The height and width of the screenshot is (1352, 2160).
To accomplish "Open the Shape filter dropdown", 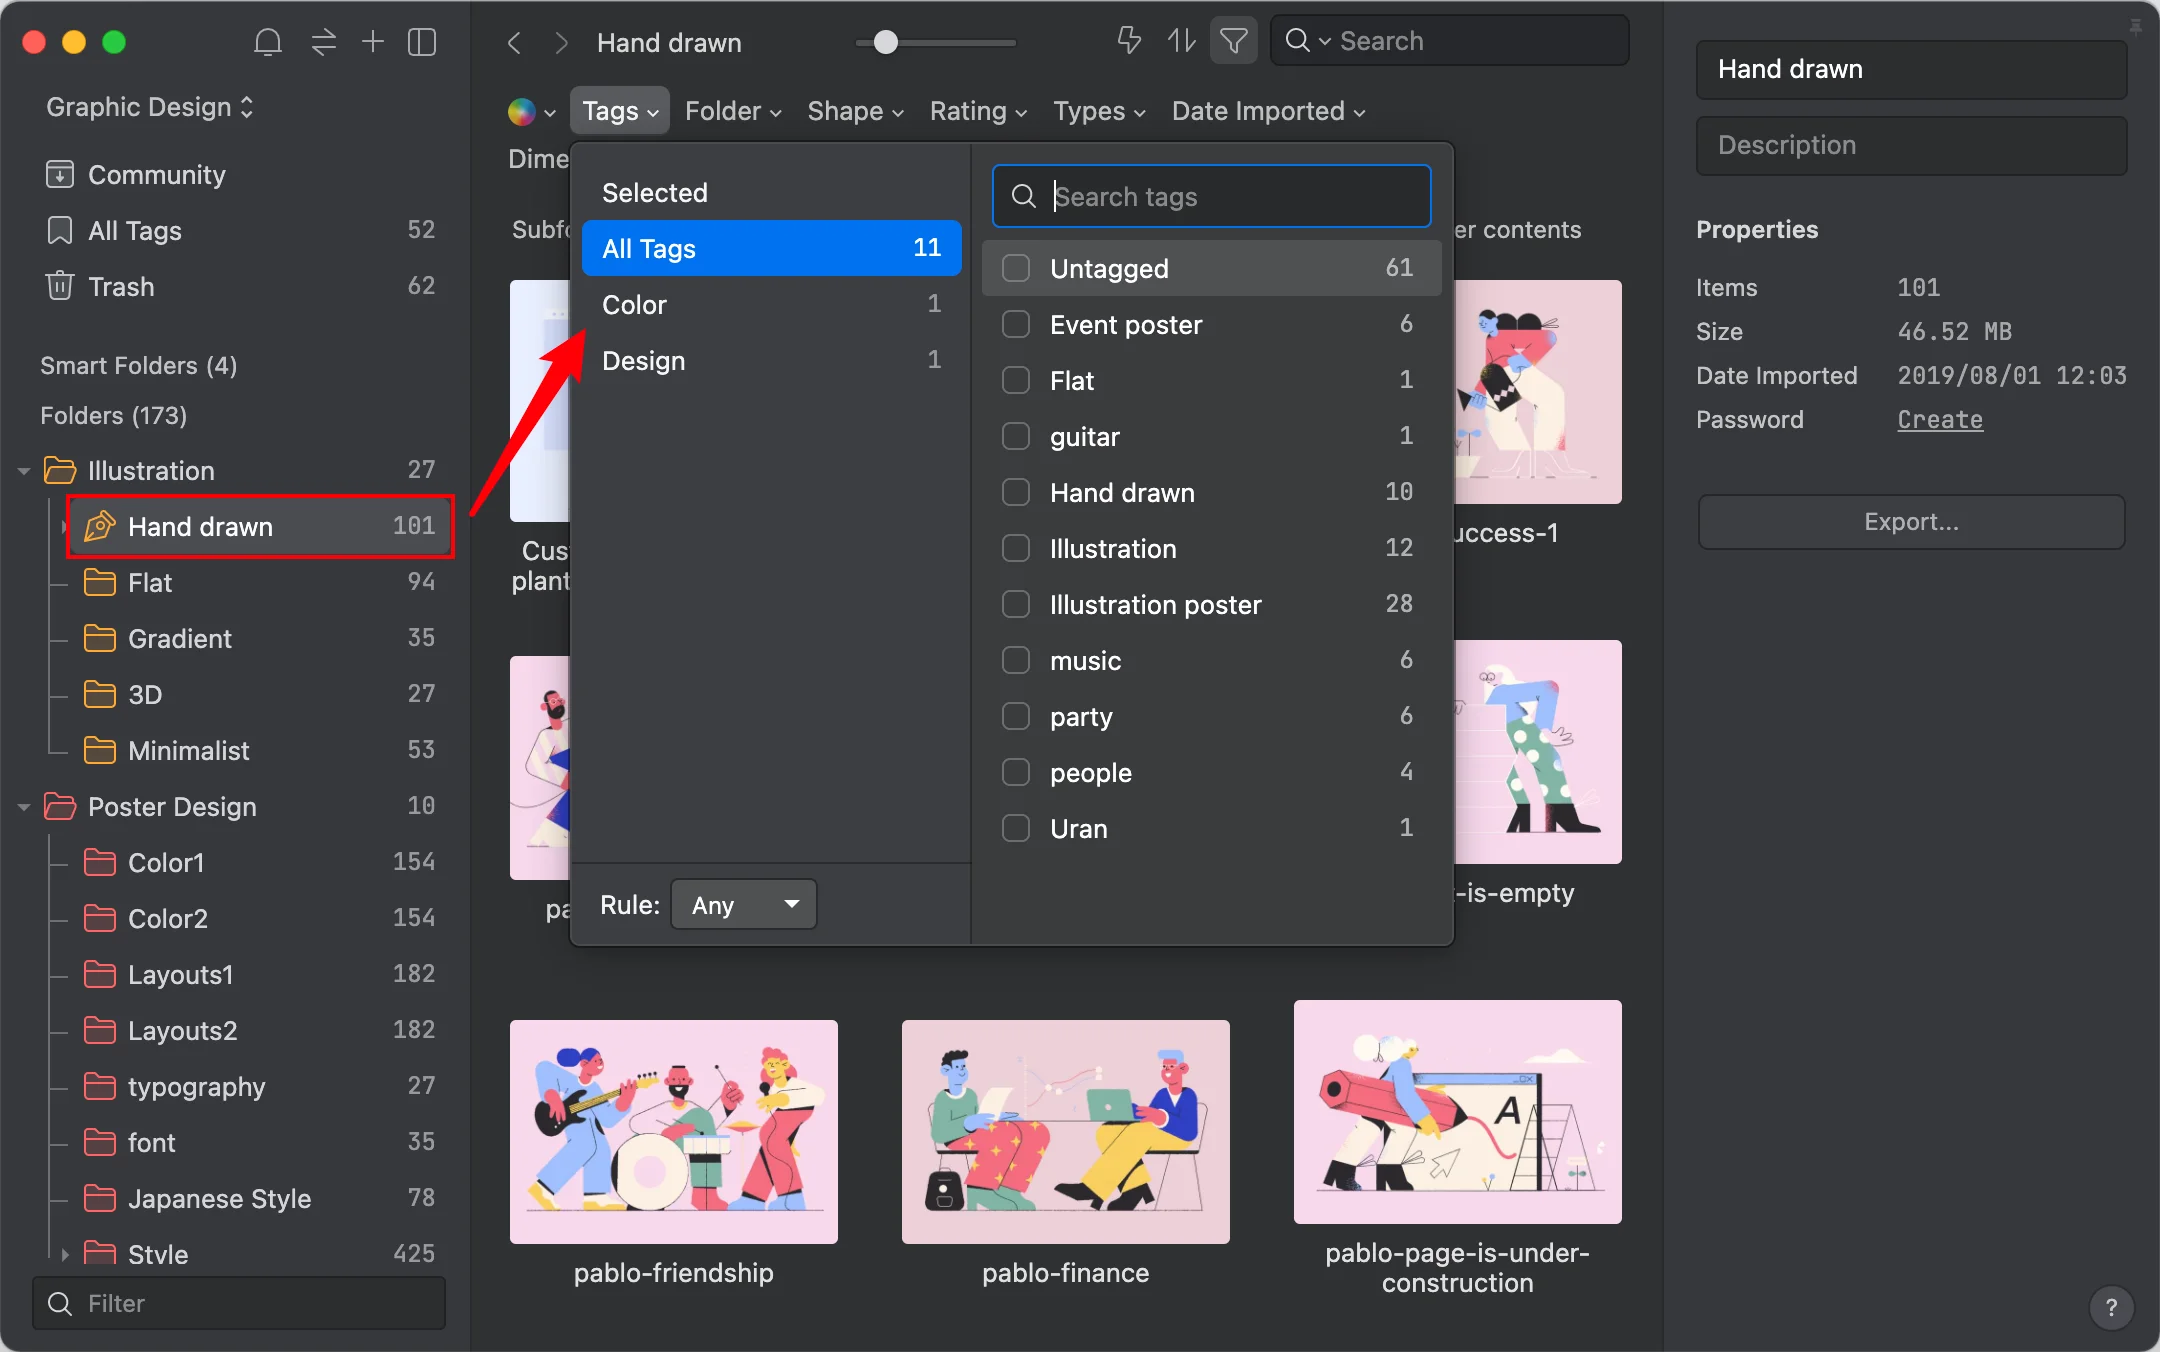I will click(856, 111).
